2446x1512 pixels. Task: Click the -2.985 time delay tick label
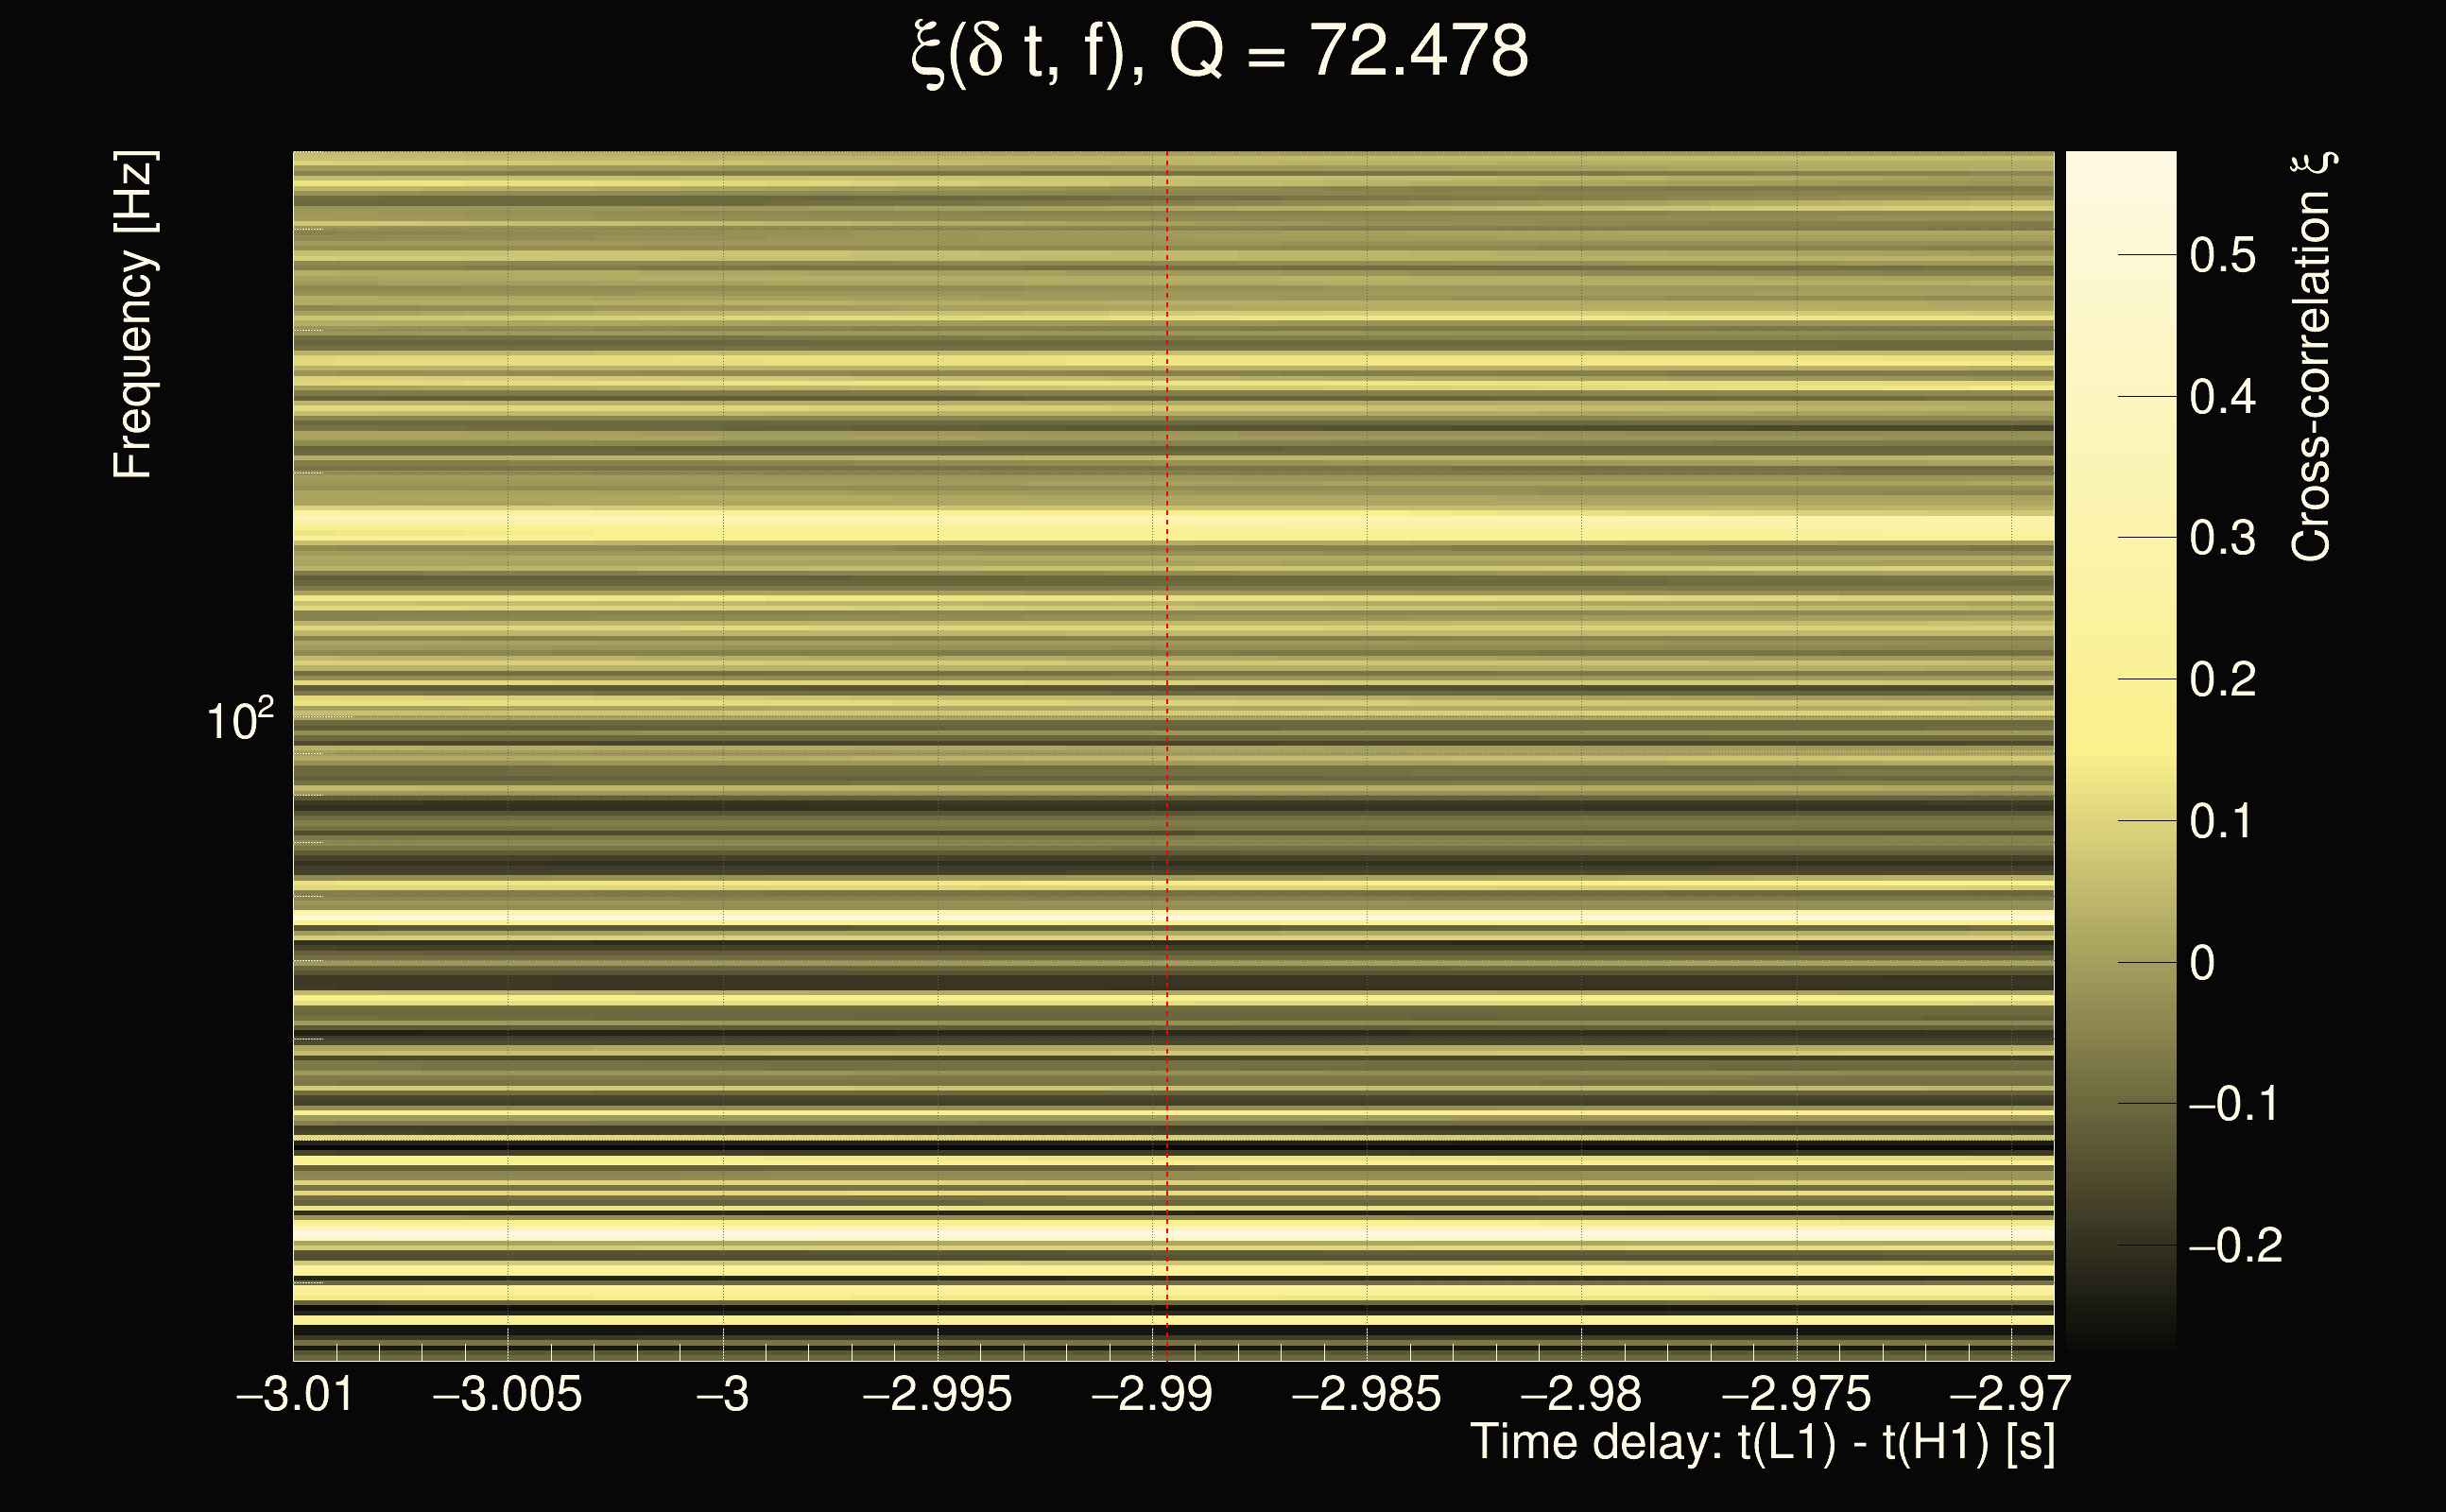point(1366,1394)
